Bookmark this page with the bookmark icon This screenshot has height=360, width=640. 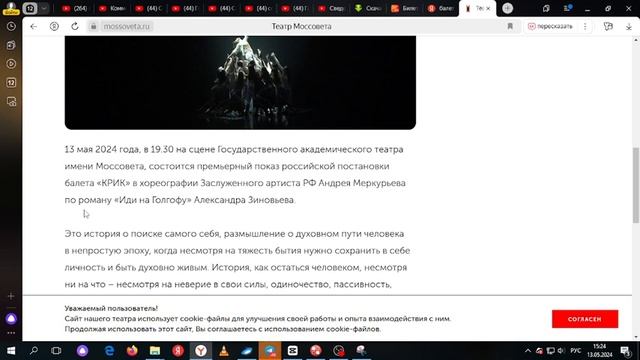[x=510, y=27]
